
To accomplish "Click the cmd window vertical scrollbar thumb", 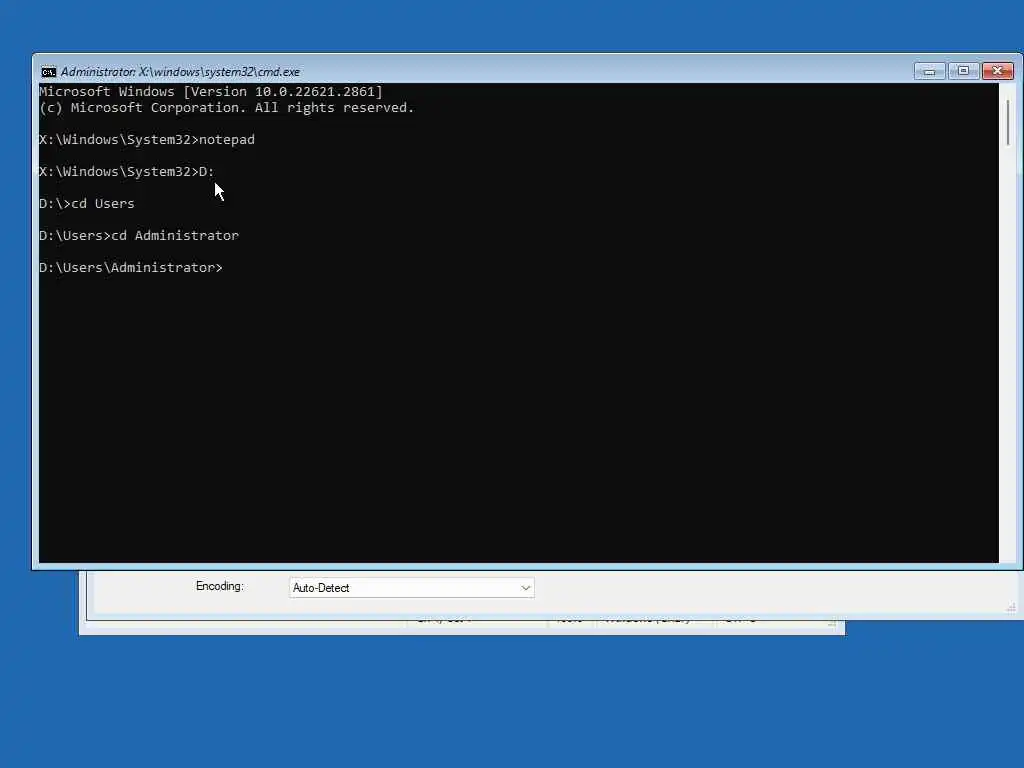I will pos(1008,123).
